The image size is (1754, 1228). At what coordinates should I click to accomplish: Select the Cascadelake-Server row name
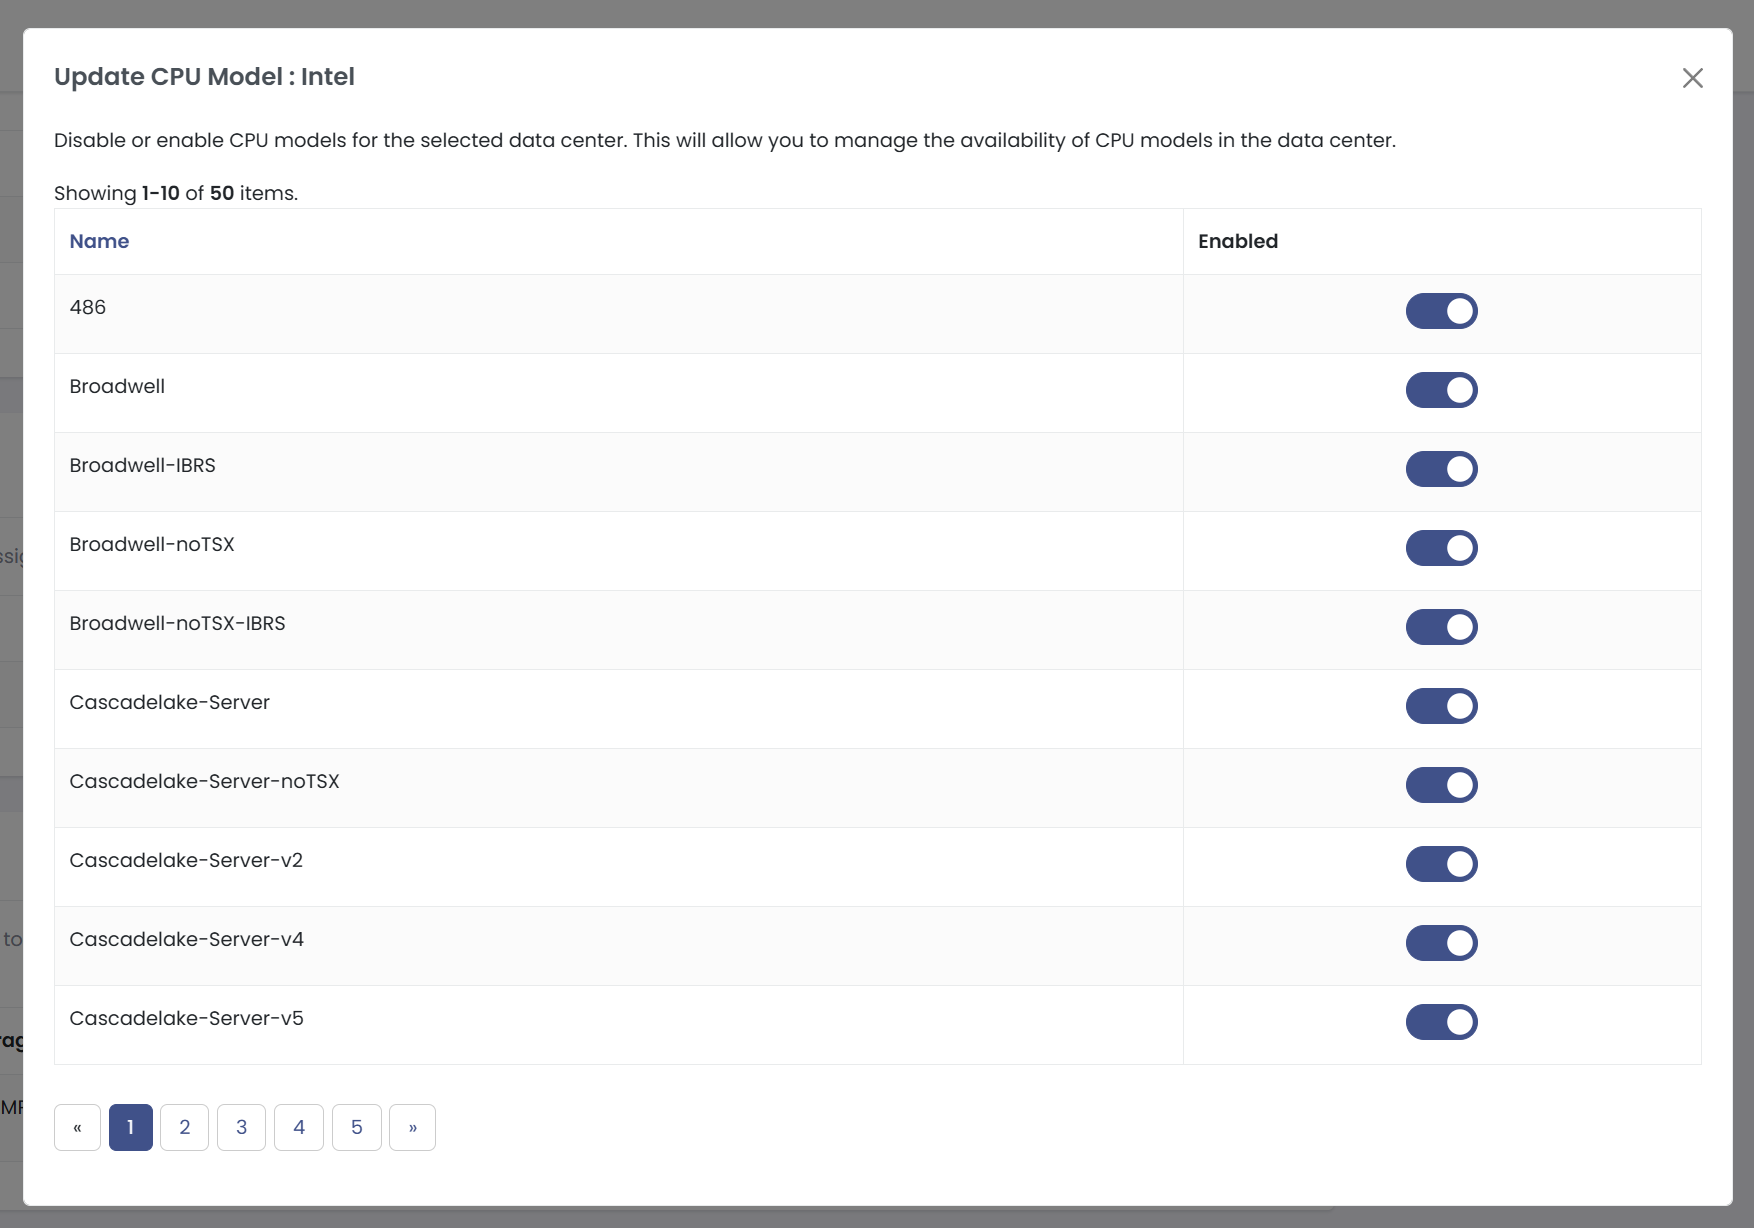point(169,702)
